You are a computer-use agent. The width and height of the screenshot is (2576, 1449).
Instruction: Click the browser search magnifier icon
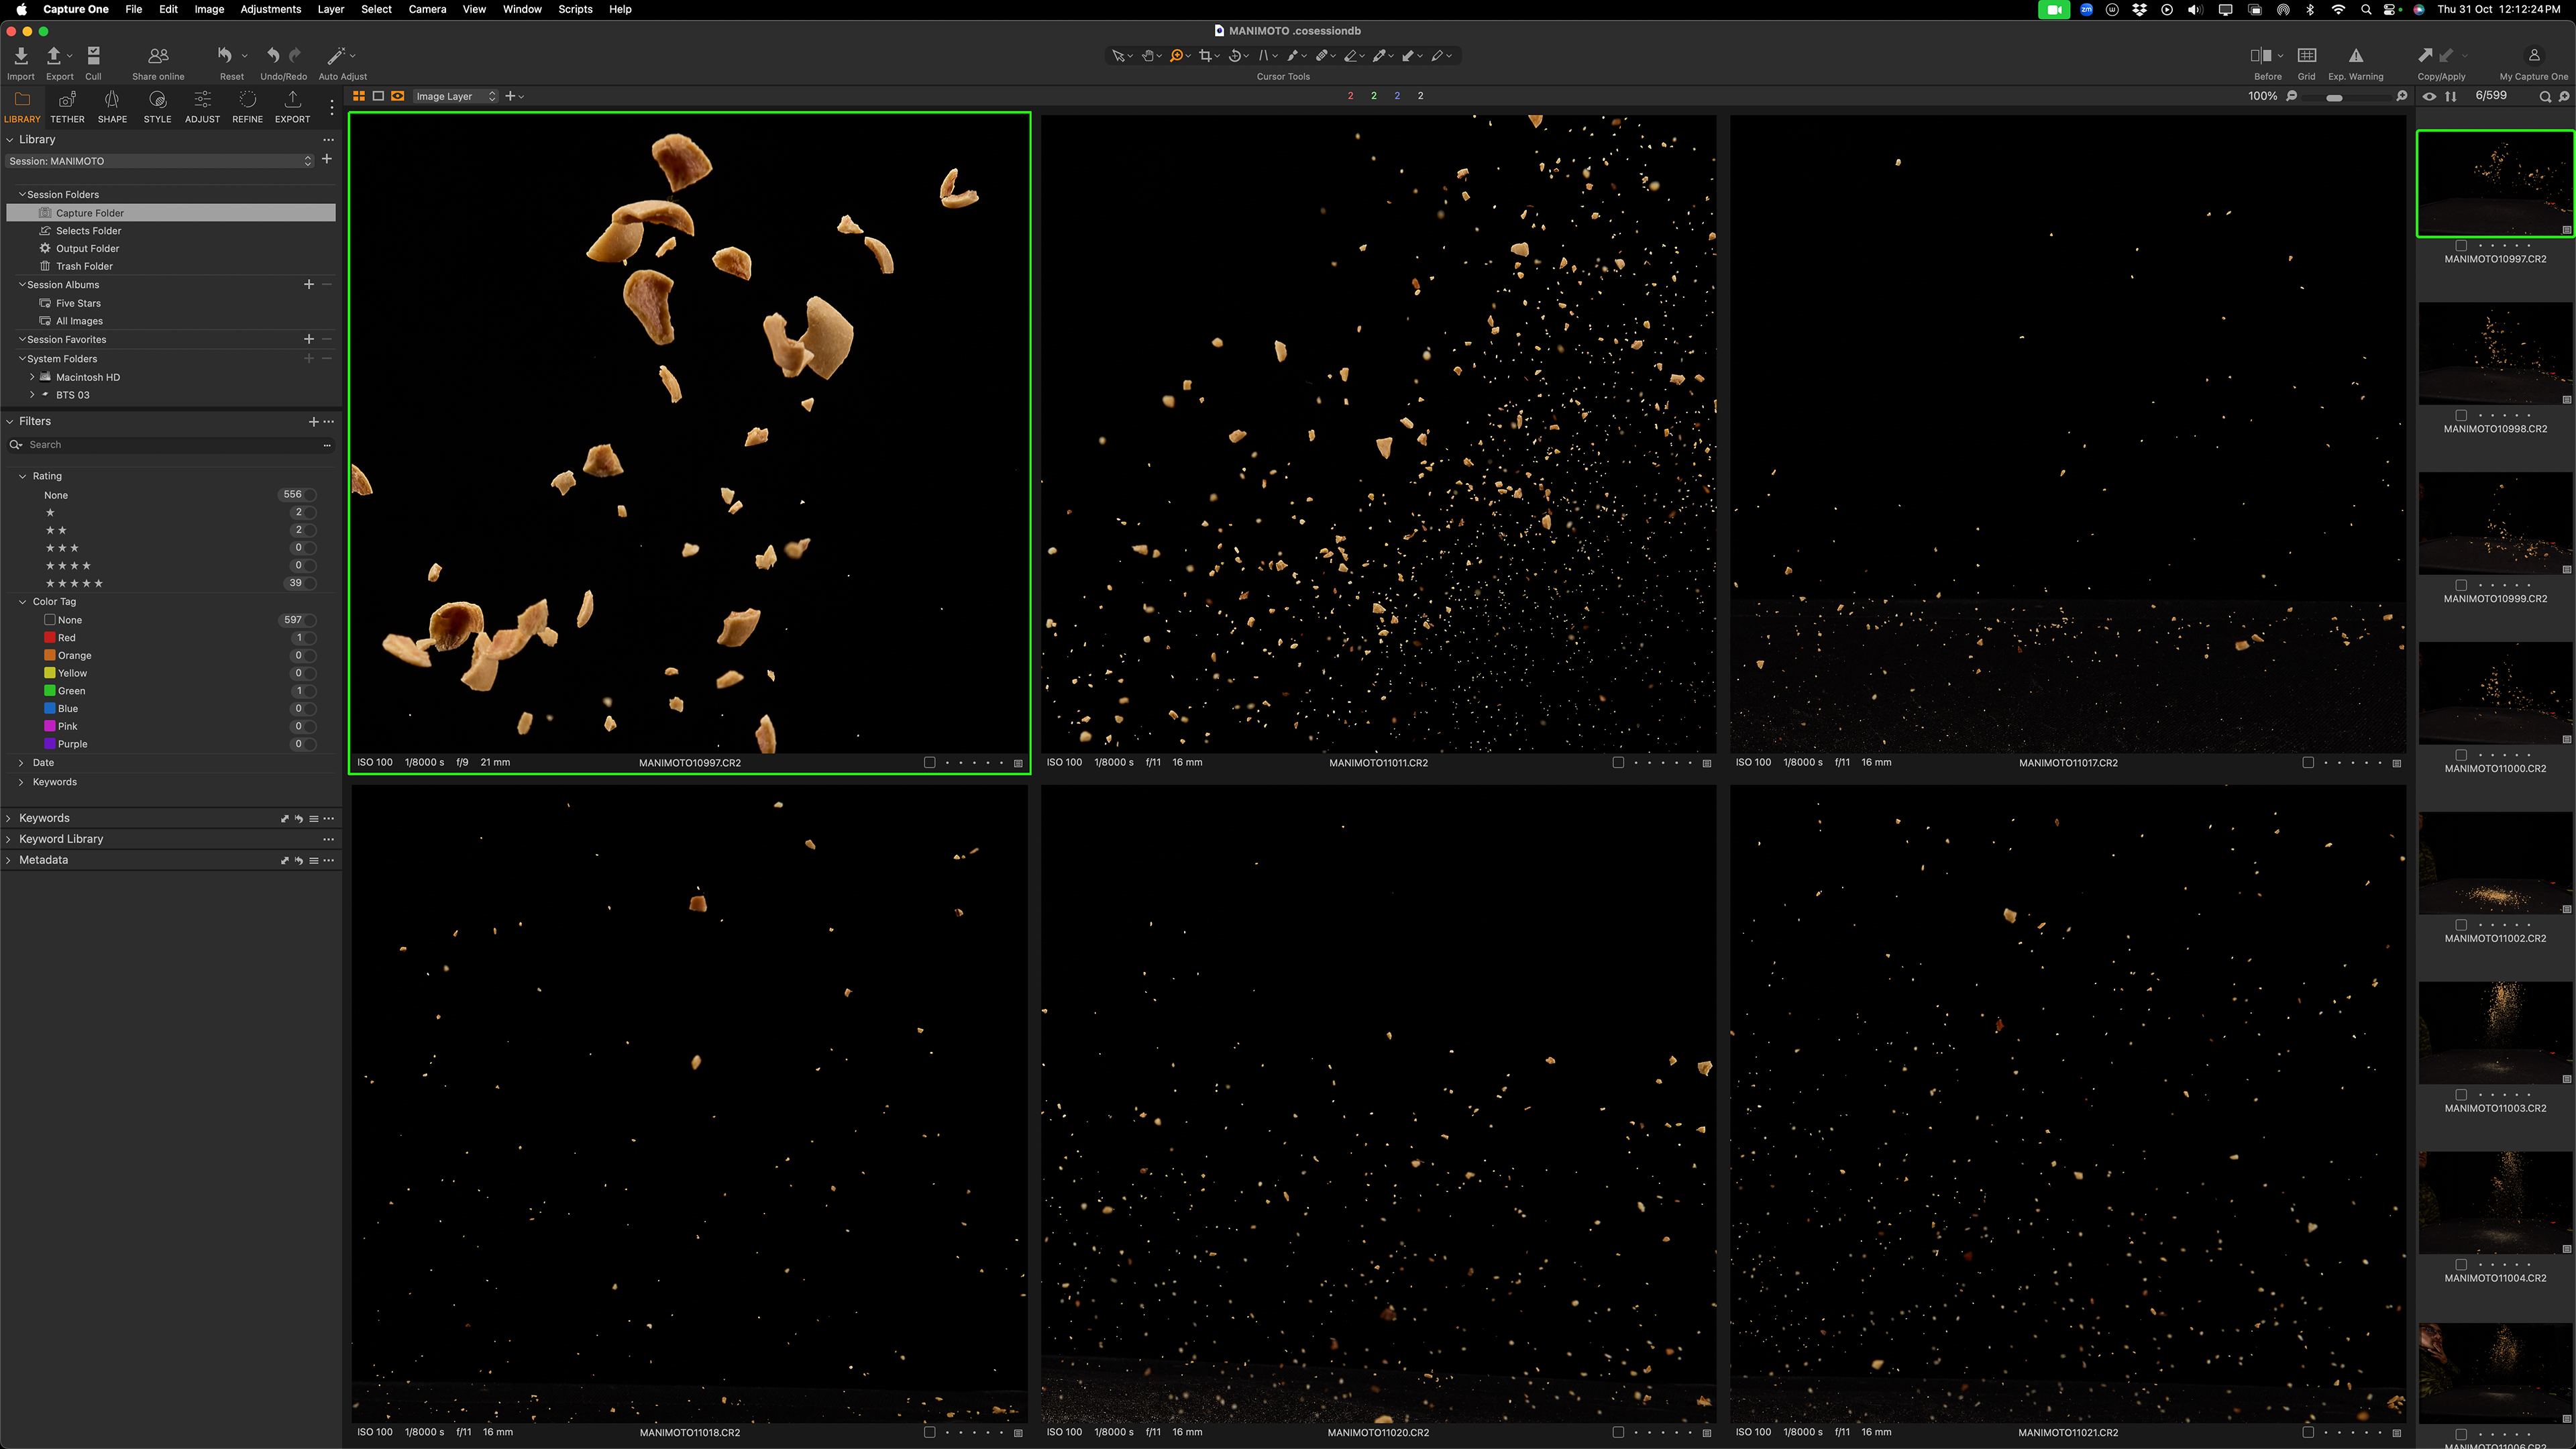point(2545,96)
